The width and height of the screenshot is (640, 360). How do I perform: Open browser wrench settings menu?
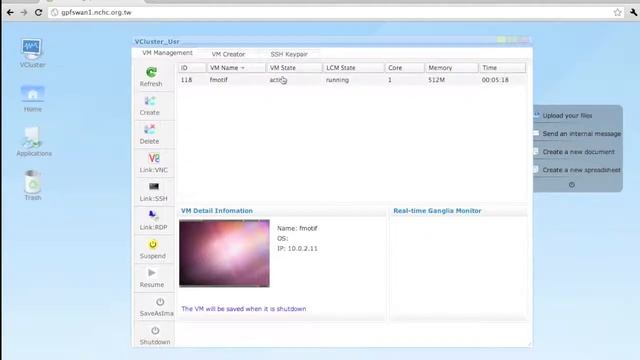(633, 12)
